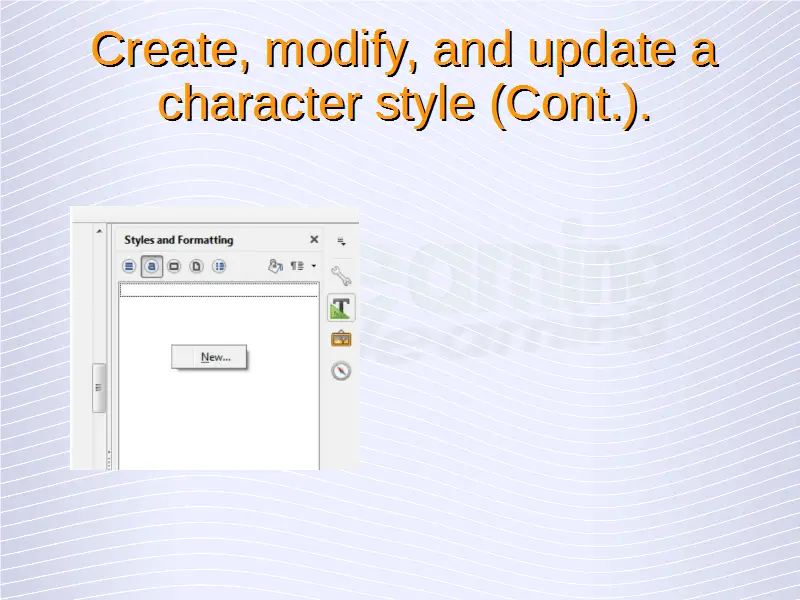Select the Page Styles icon
This screenshot has width=800, height=600.
(x=196, y=266)
